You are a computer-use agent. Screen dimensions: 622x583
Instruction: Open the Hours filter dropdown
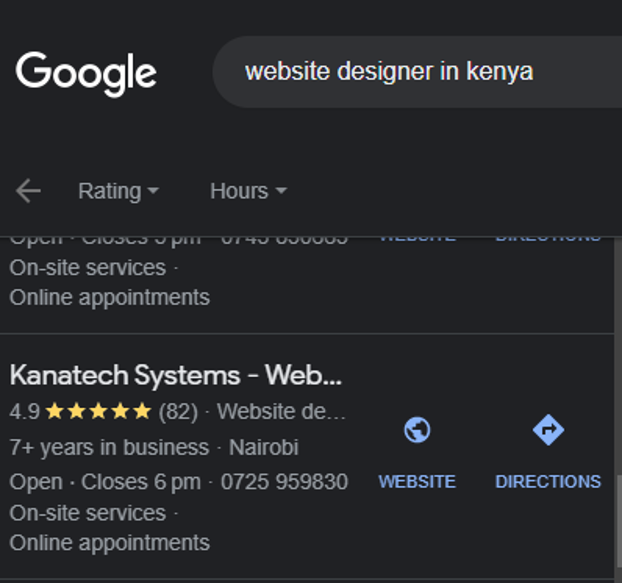pyautogui.click(x=248, y=191)
